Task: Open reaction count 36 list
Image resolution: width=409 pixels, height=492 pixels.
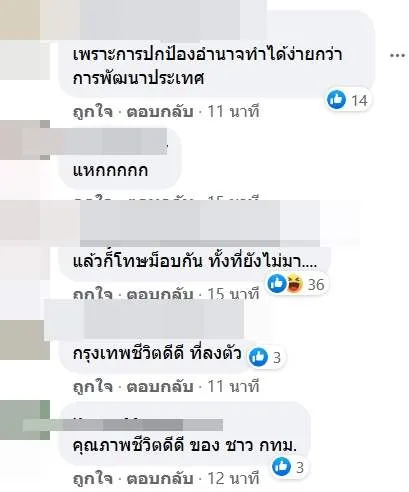Action: (316, 284)
